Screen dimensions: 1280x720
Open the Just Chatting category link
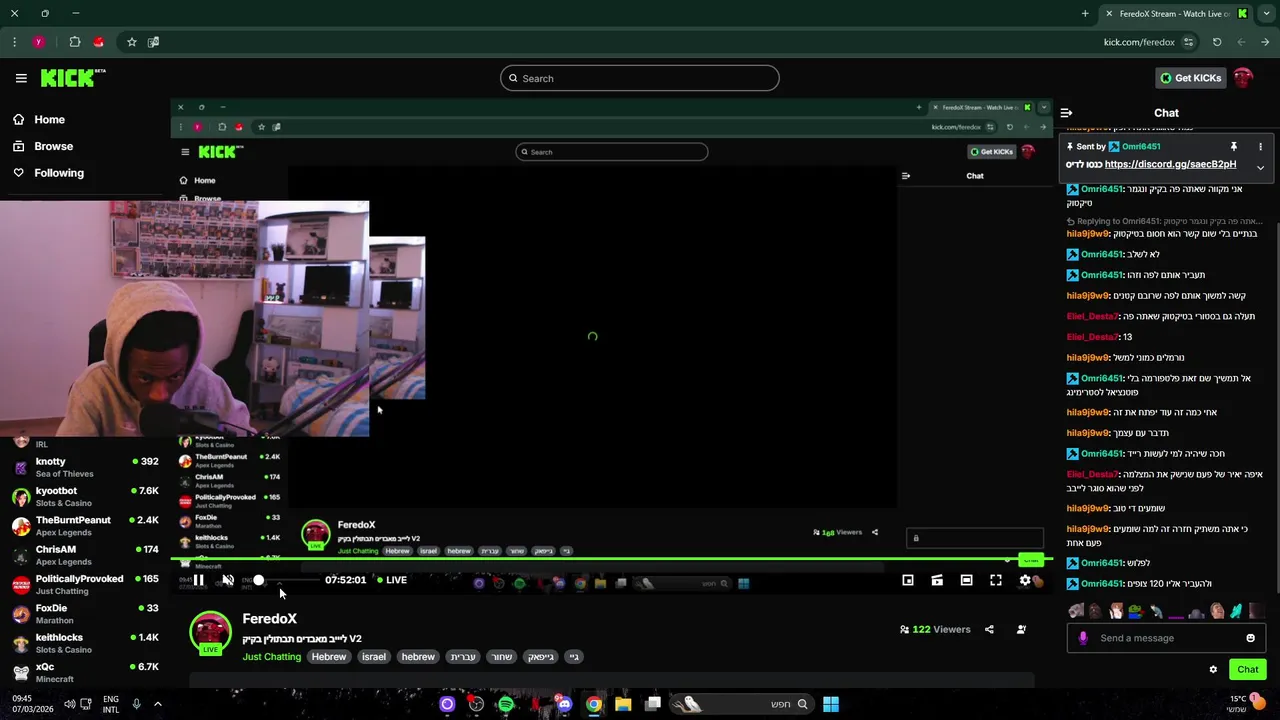pyautogui.click(x=271, y=657)
